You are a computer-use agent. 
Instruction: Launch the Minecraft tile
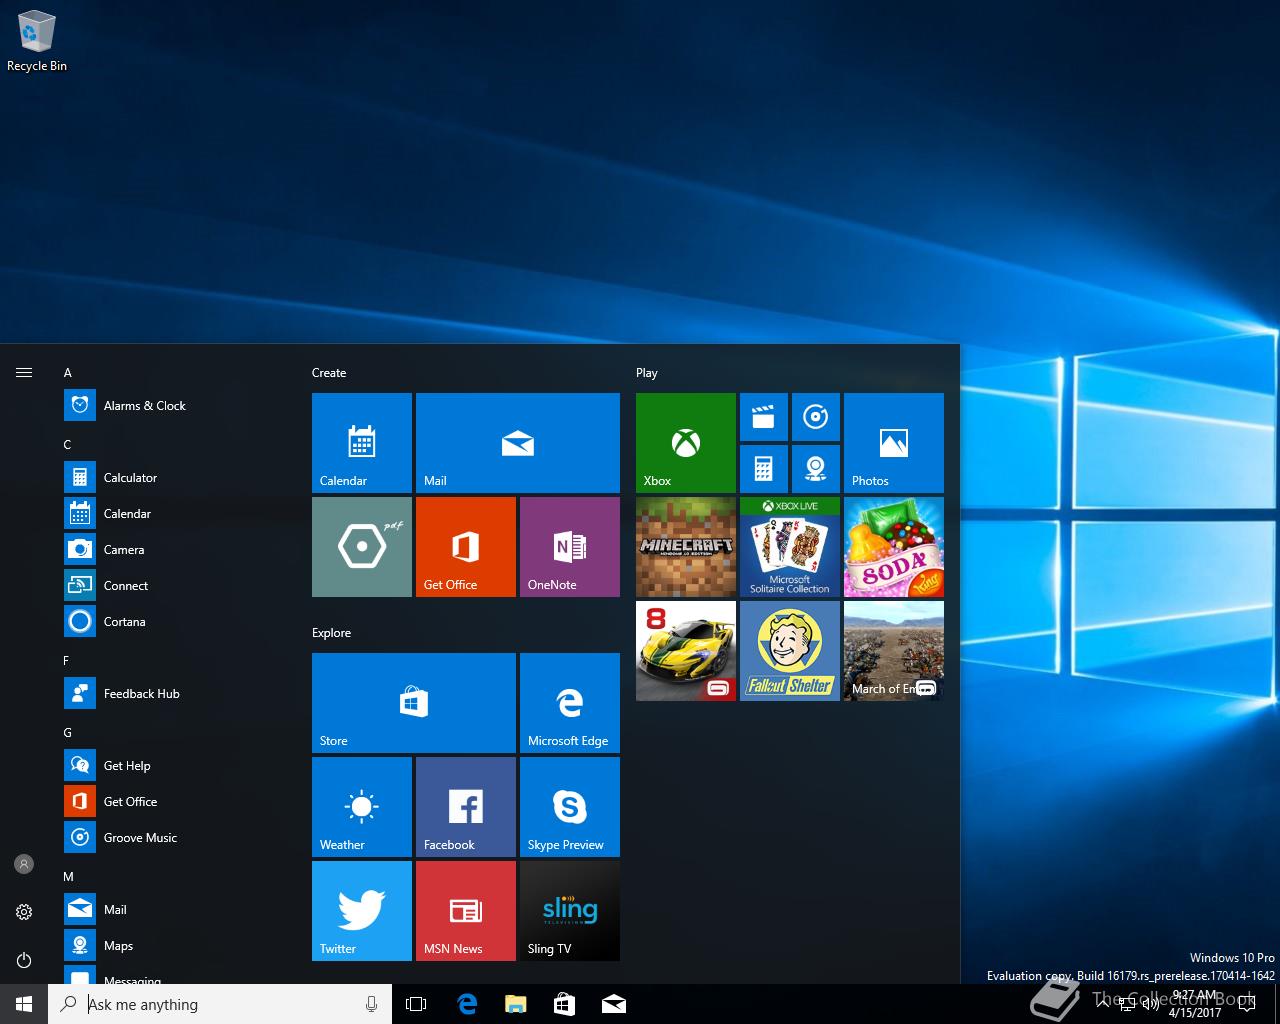coord(686,547)
